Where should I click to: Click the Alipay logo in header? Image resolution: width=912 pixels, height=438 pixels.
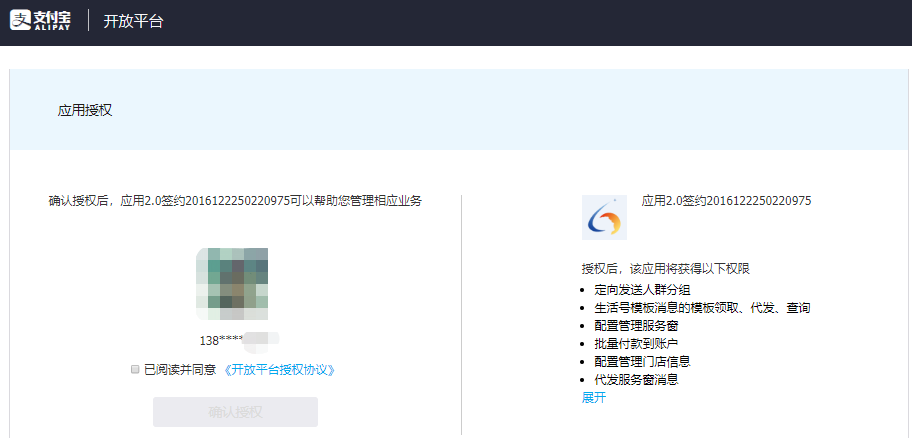[41, 22]
